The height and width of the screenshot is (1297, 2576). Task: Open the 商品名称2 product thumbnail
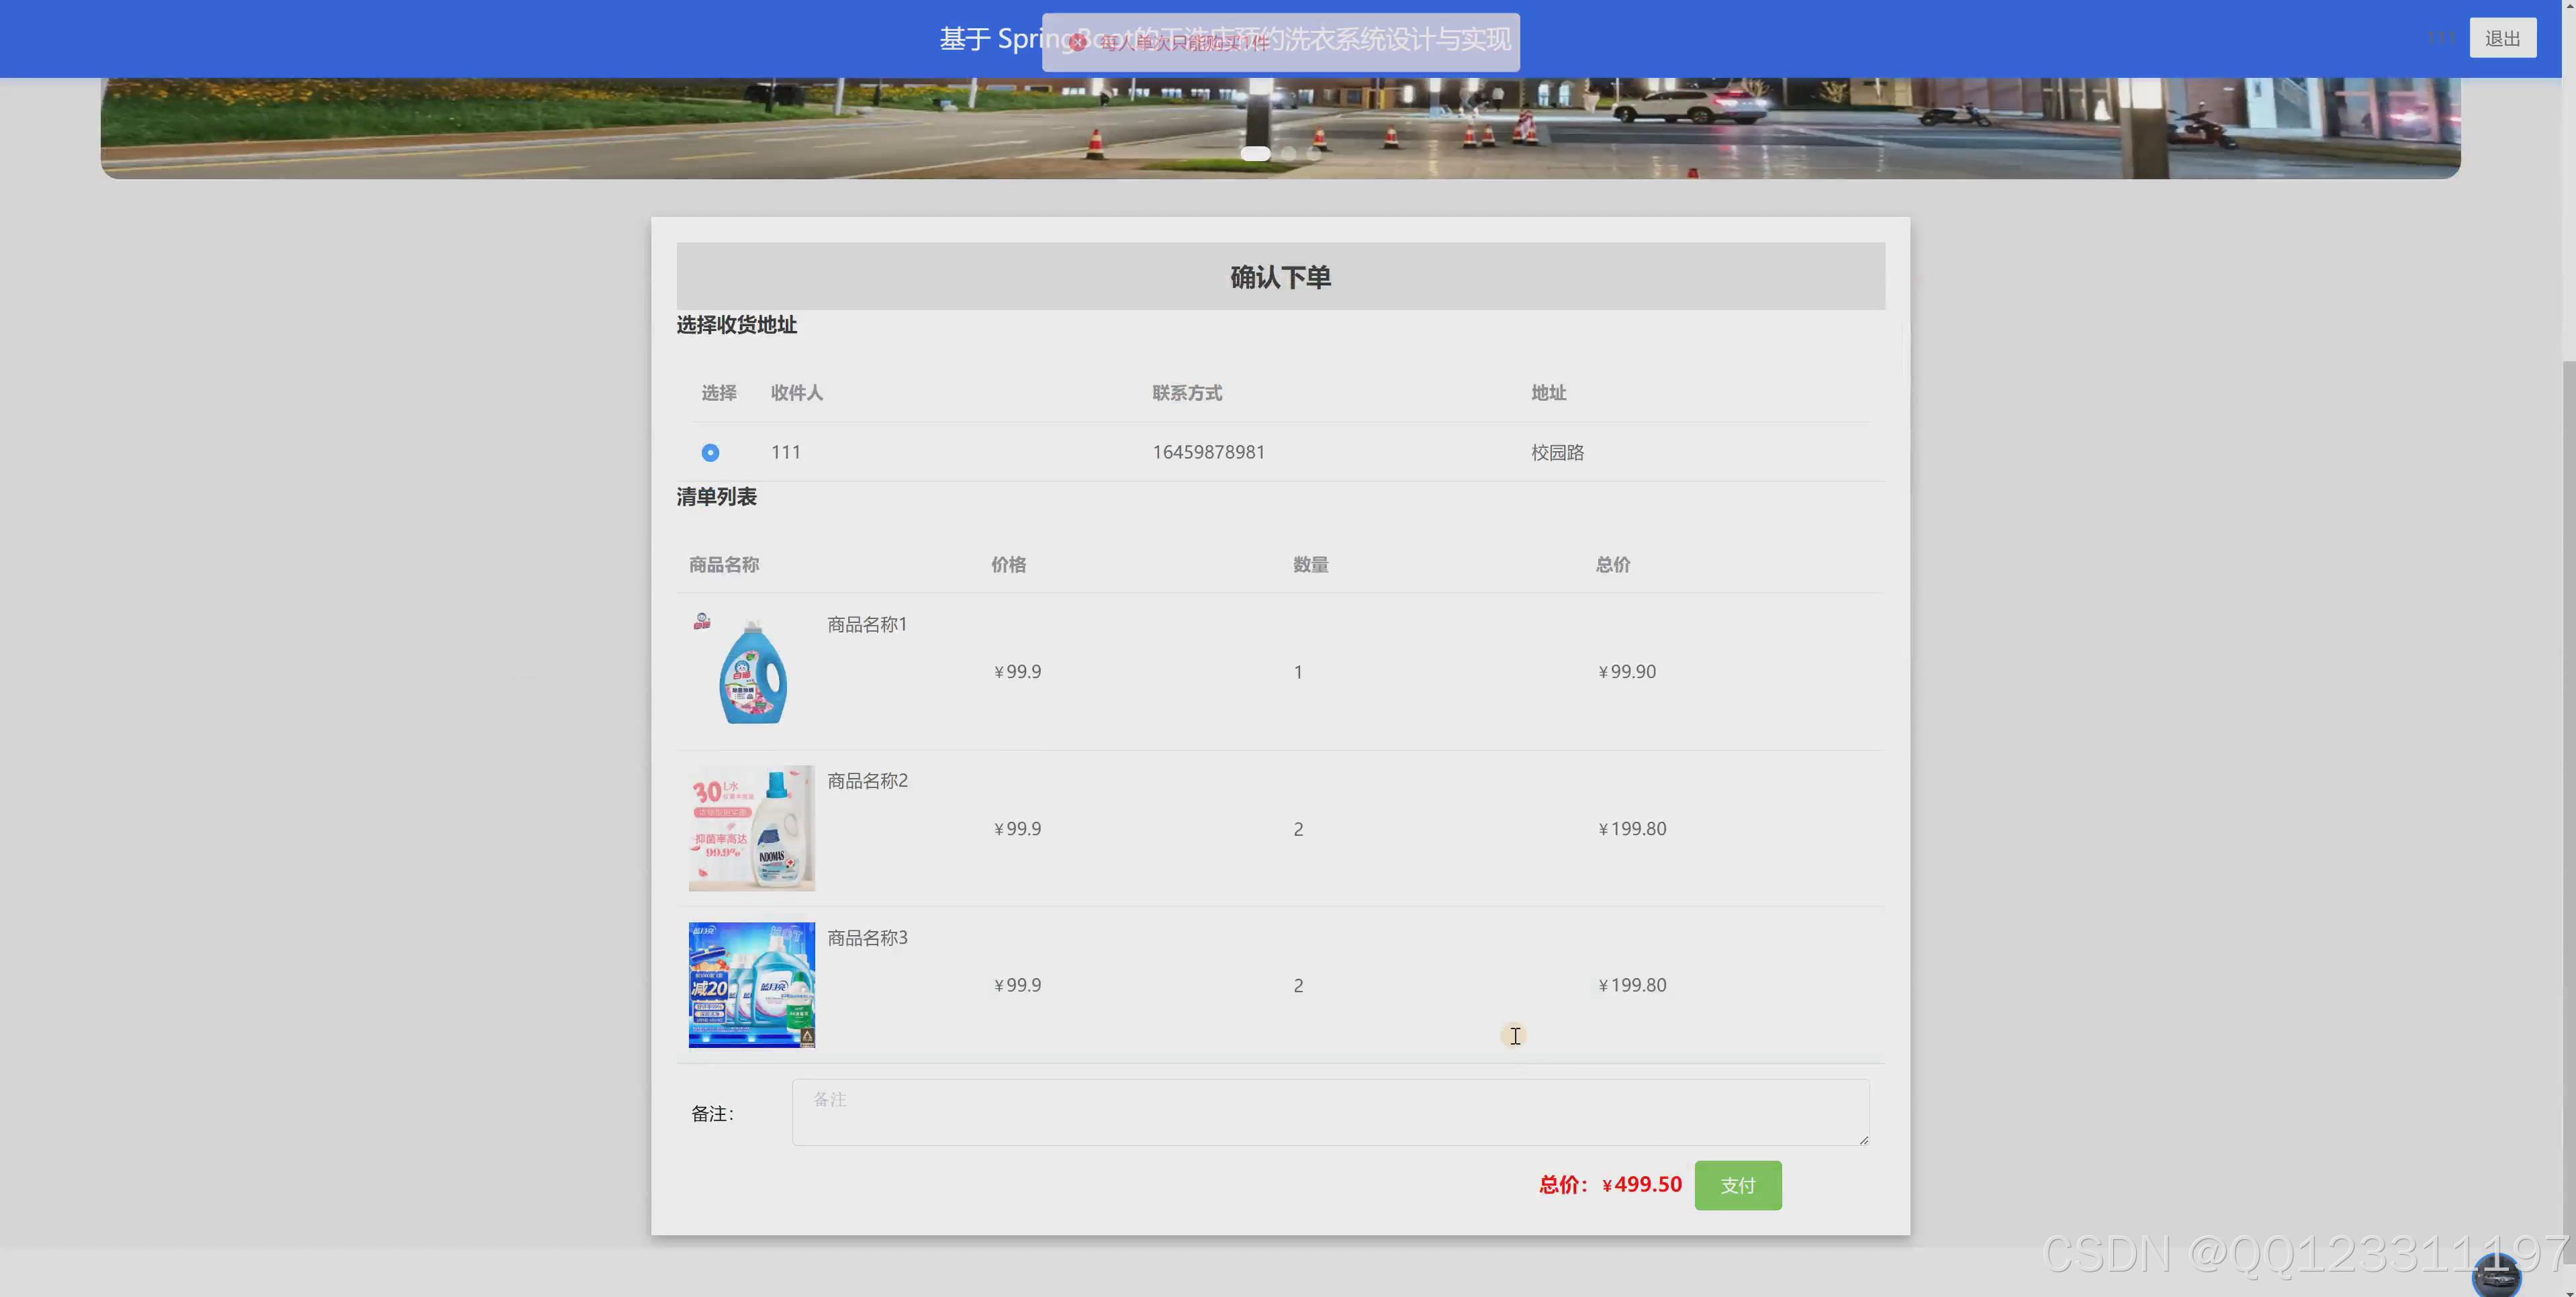click(x=751, y=828)
